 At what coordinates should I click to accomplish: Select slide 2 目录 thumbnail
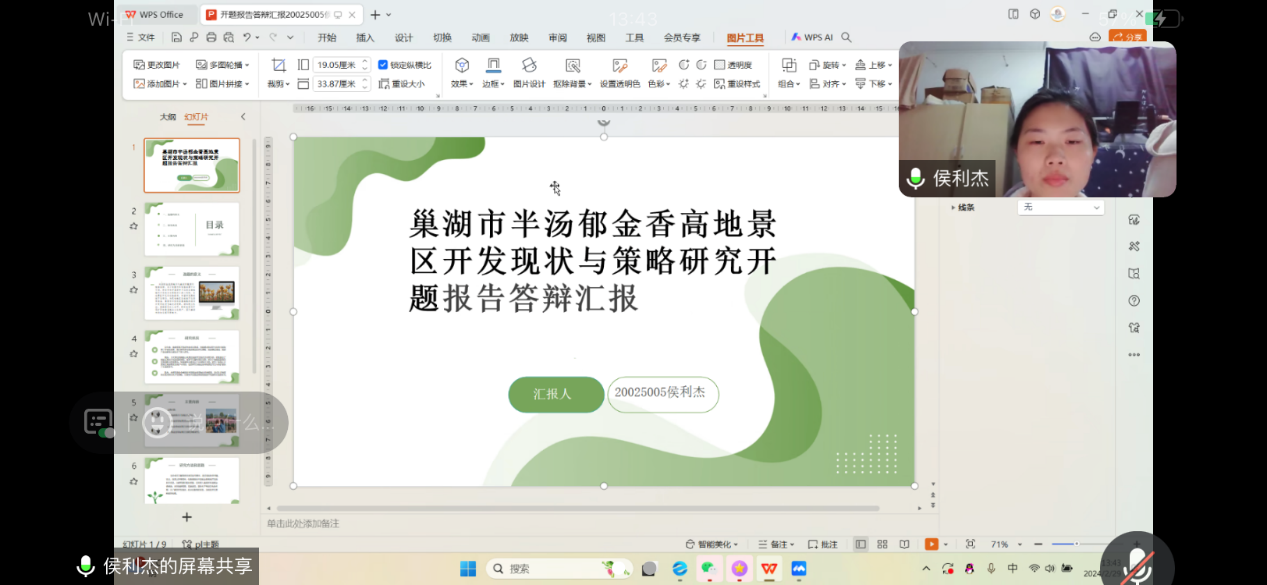(x=192, y=229)
